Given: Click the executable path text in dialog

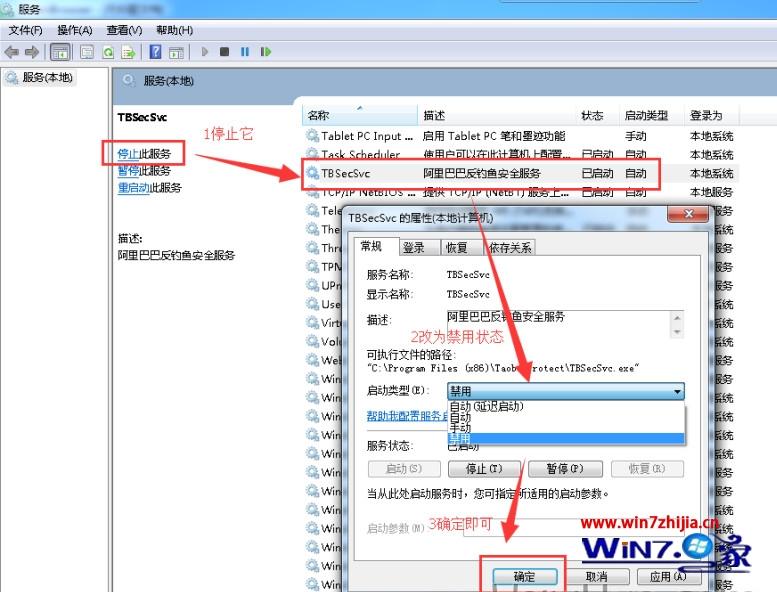Looking at the screenshot, I should click(503, 368).
